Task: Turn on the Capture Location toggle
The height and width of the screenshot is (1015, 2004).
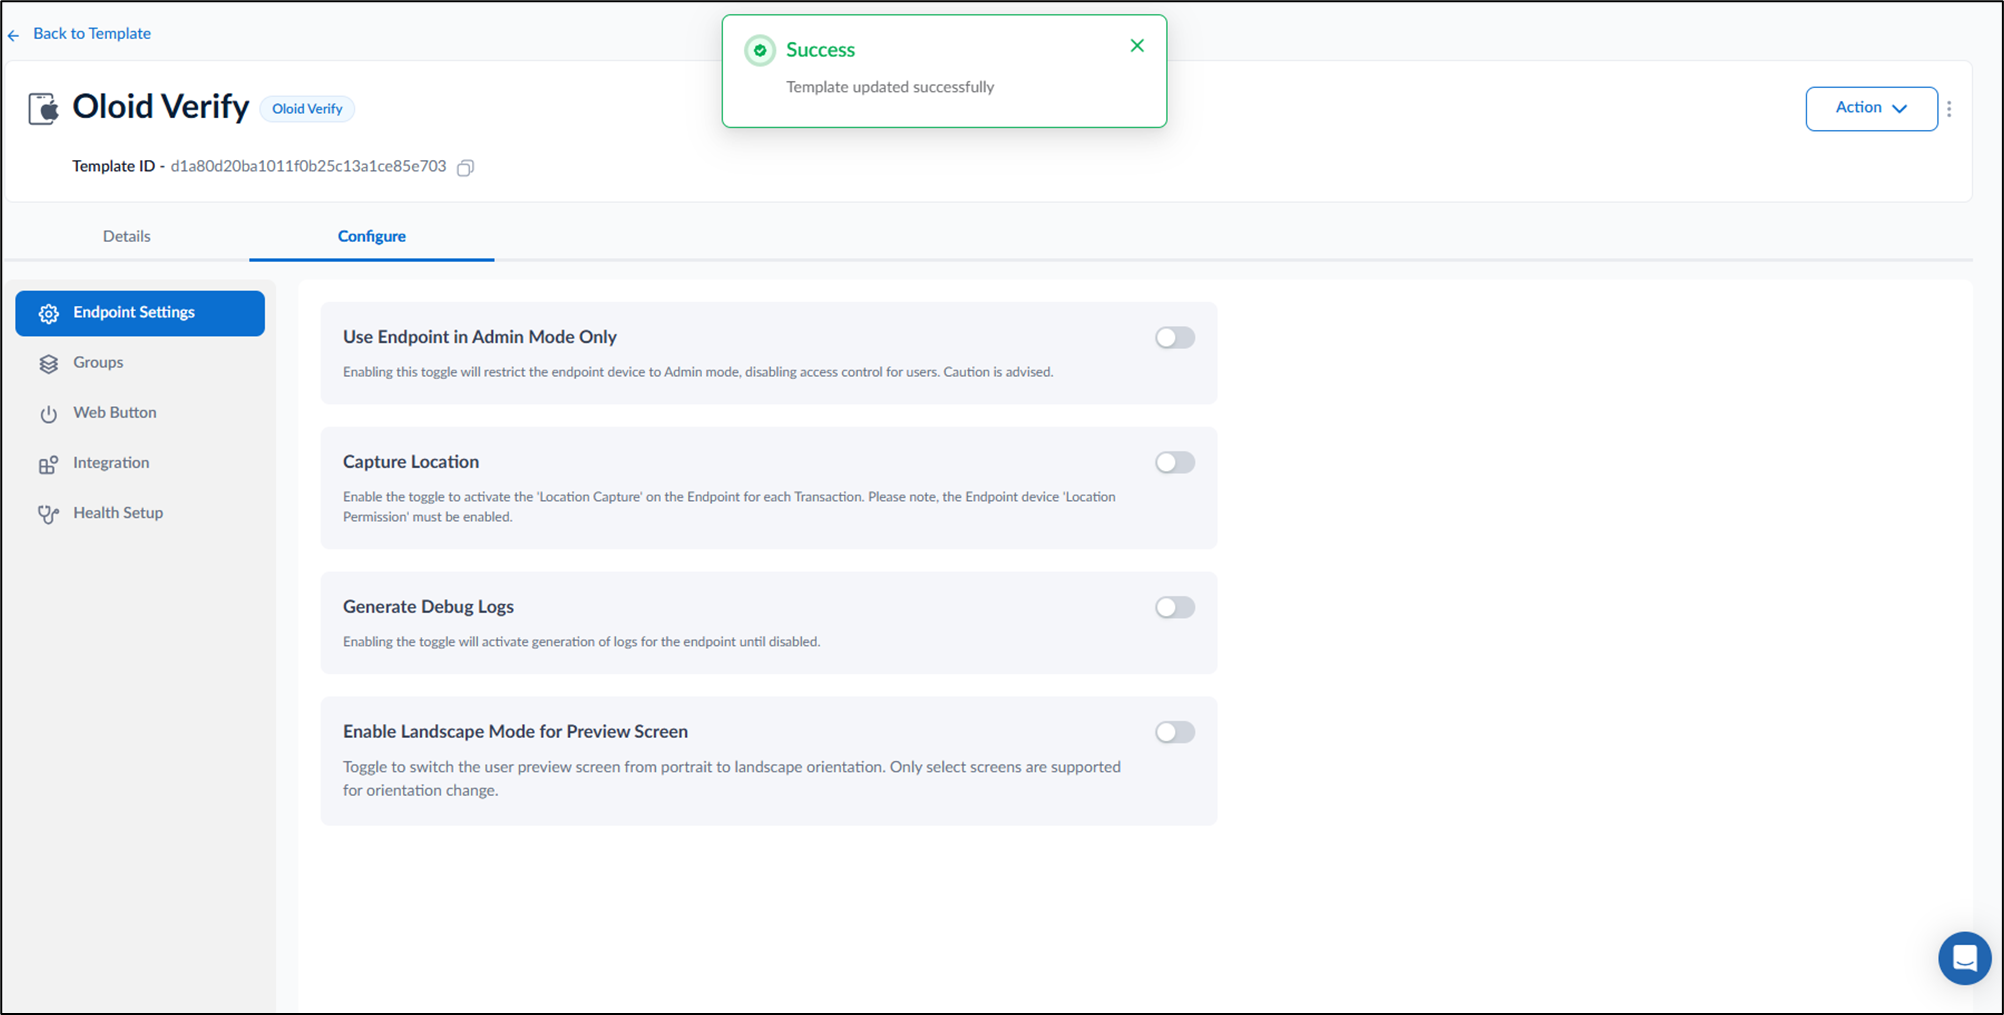Action: click(x=1175, y=463)
